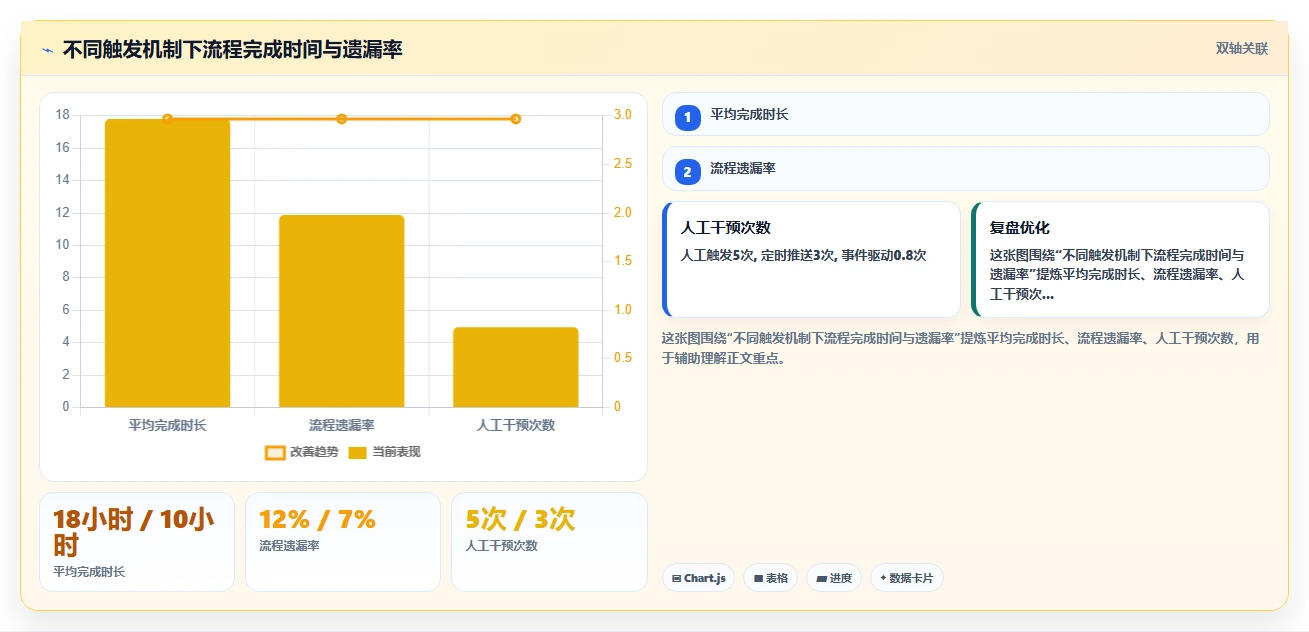Click the 5次 / 3次 stat card

click(549, 542)
